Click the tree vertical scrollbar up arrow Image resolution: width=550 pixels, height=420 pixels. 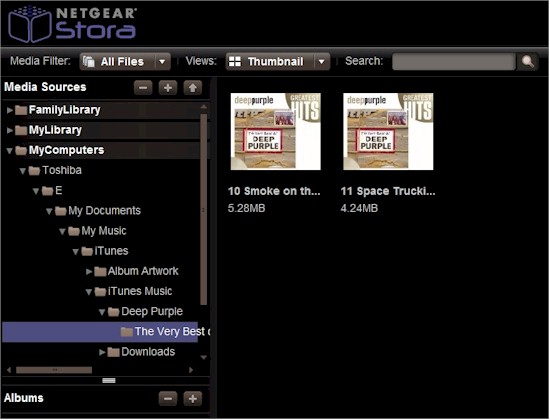click(204, 107)
